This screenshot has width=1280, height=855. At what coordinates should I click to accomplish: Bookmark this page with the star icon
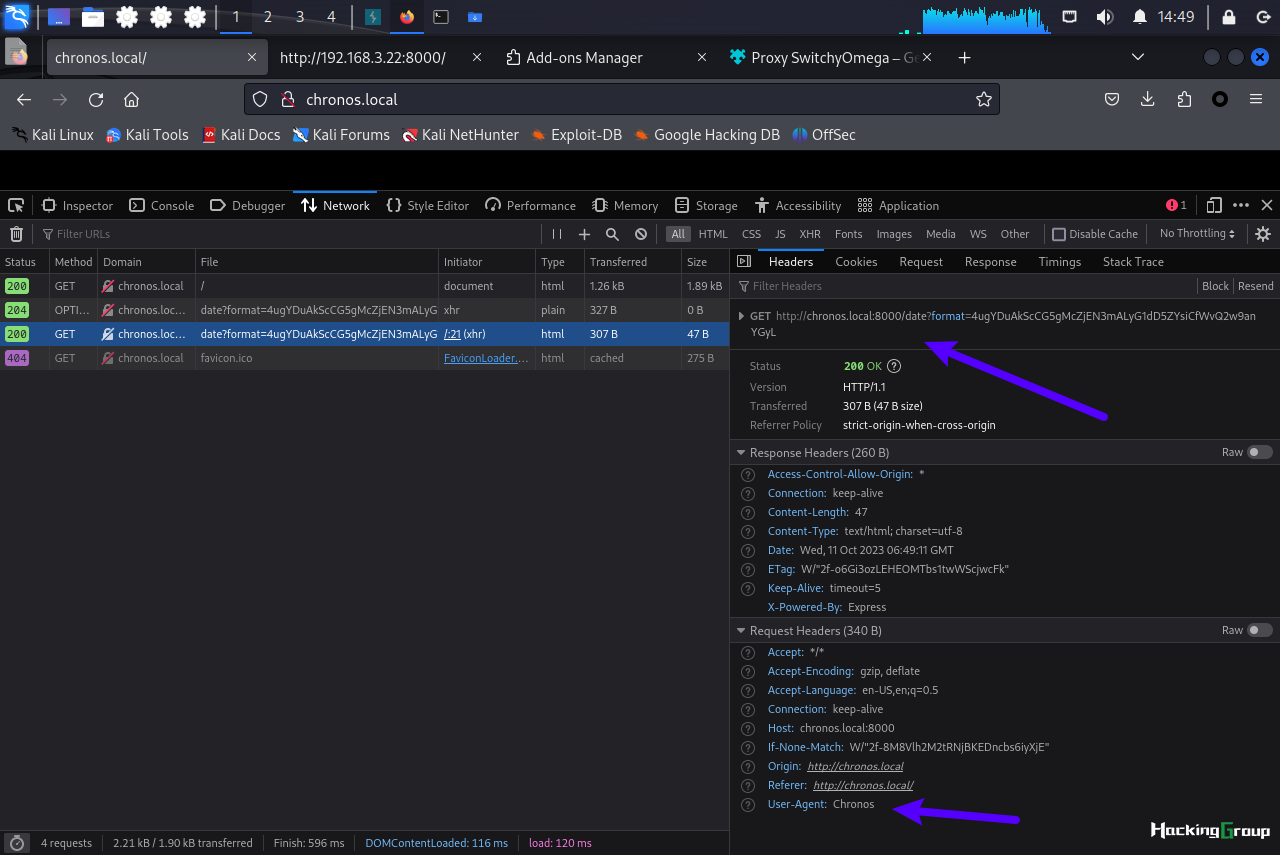click(x=984, y=99)
